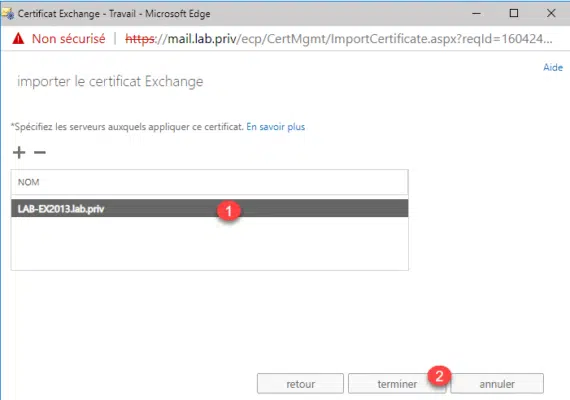Open the En savoir plus link
This screenshot has height=400, width=570.
coord(276,127)
